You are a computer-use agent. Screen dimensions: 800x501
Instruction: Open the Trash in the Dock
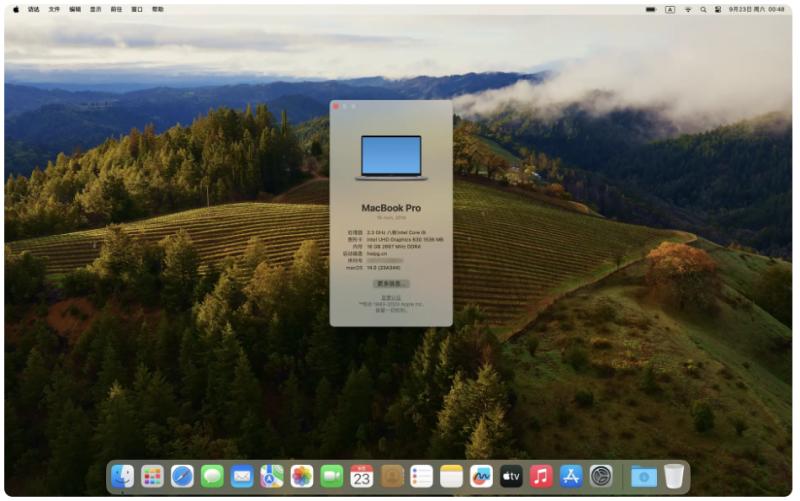pyautogui.click(x=674, y=477)
